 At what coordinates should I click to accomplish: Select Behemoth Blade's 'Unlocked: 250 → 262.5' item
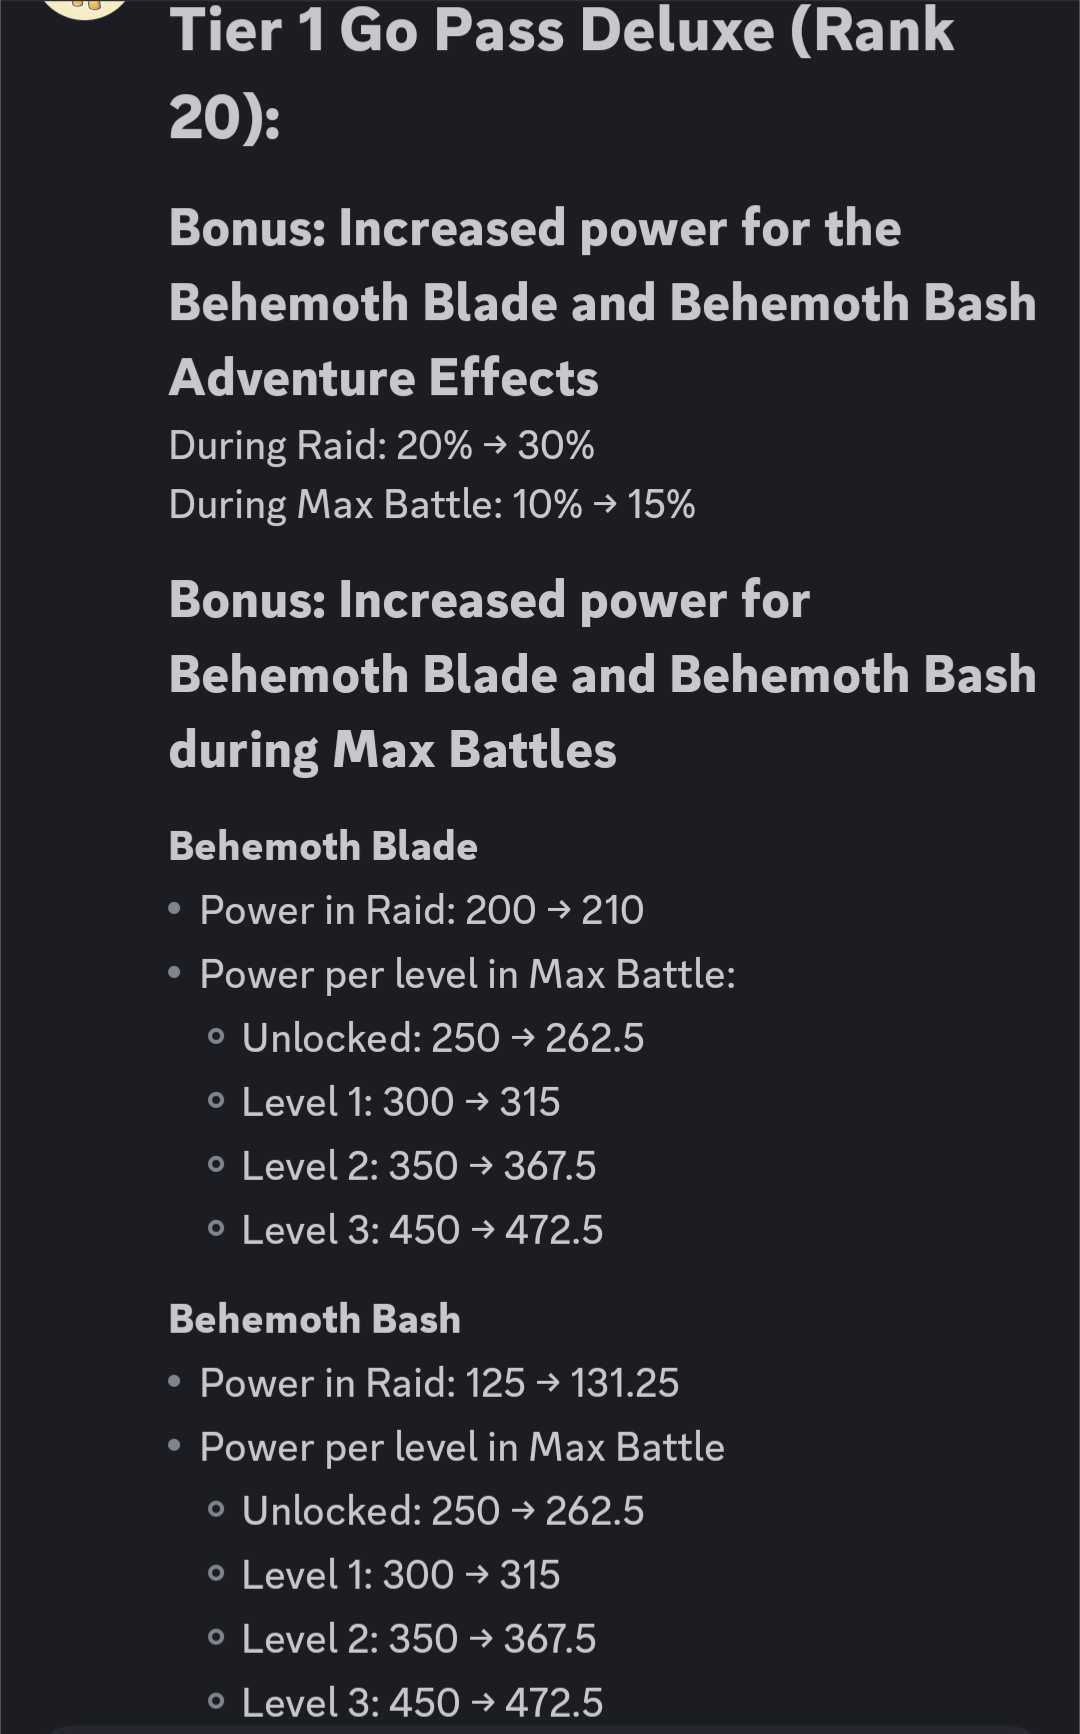tap(443, 1038)
